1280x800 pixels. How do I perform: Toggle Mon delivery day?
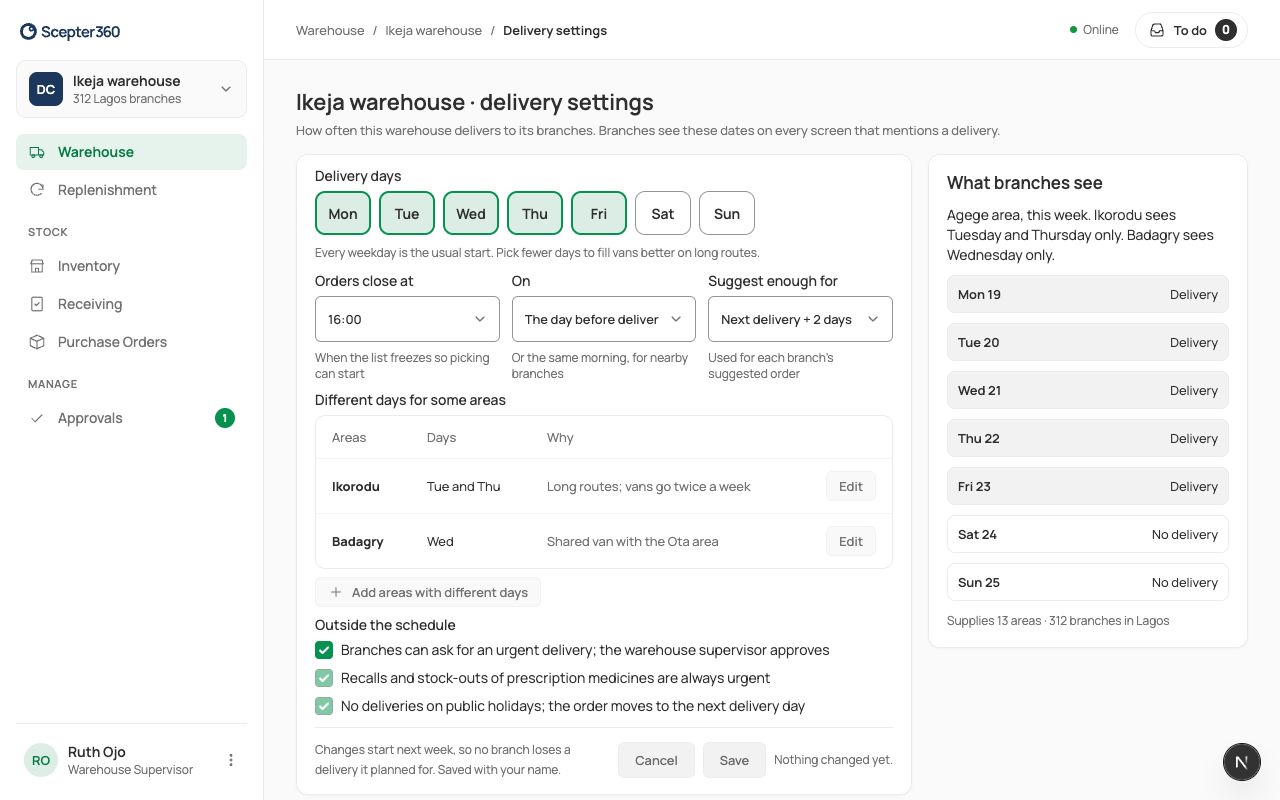343,213
